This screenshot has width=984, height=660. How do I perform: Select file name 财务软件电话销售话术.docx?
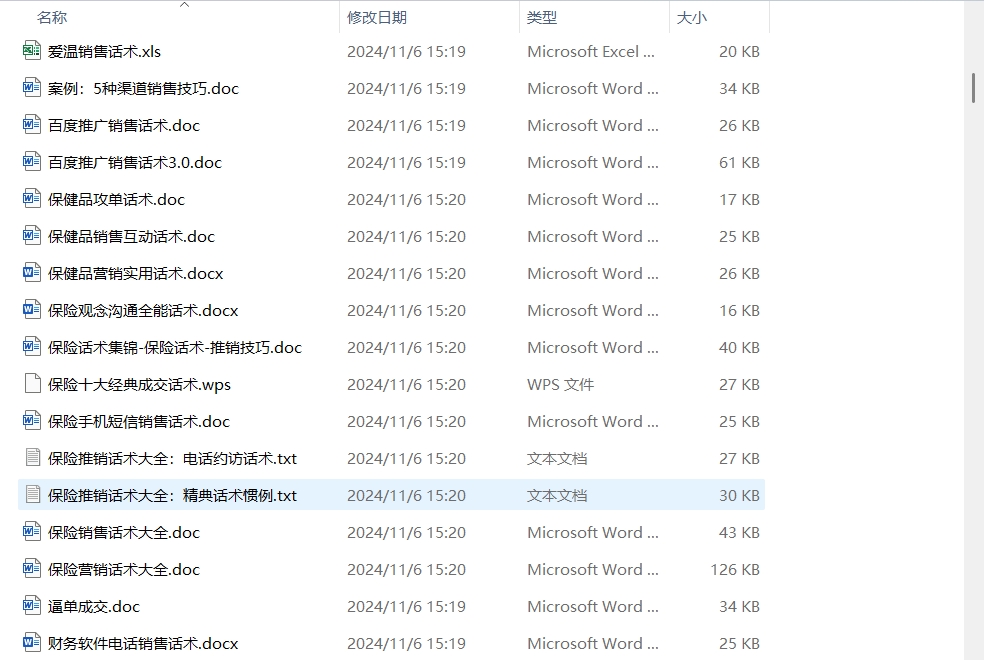pos(143,644)
